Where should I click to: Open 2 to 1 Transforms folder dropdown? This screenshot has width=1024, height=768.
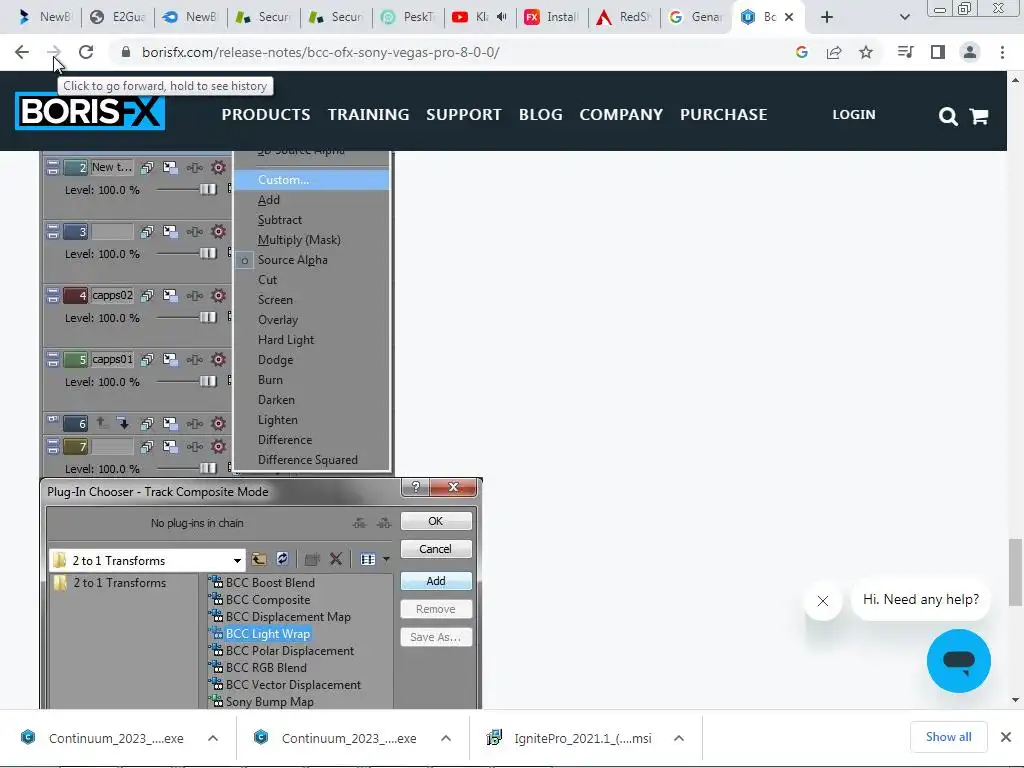[236, 561]
